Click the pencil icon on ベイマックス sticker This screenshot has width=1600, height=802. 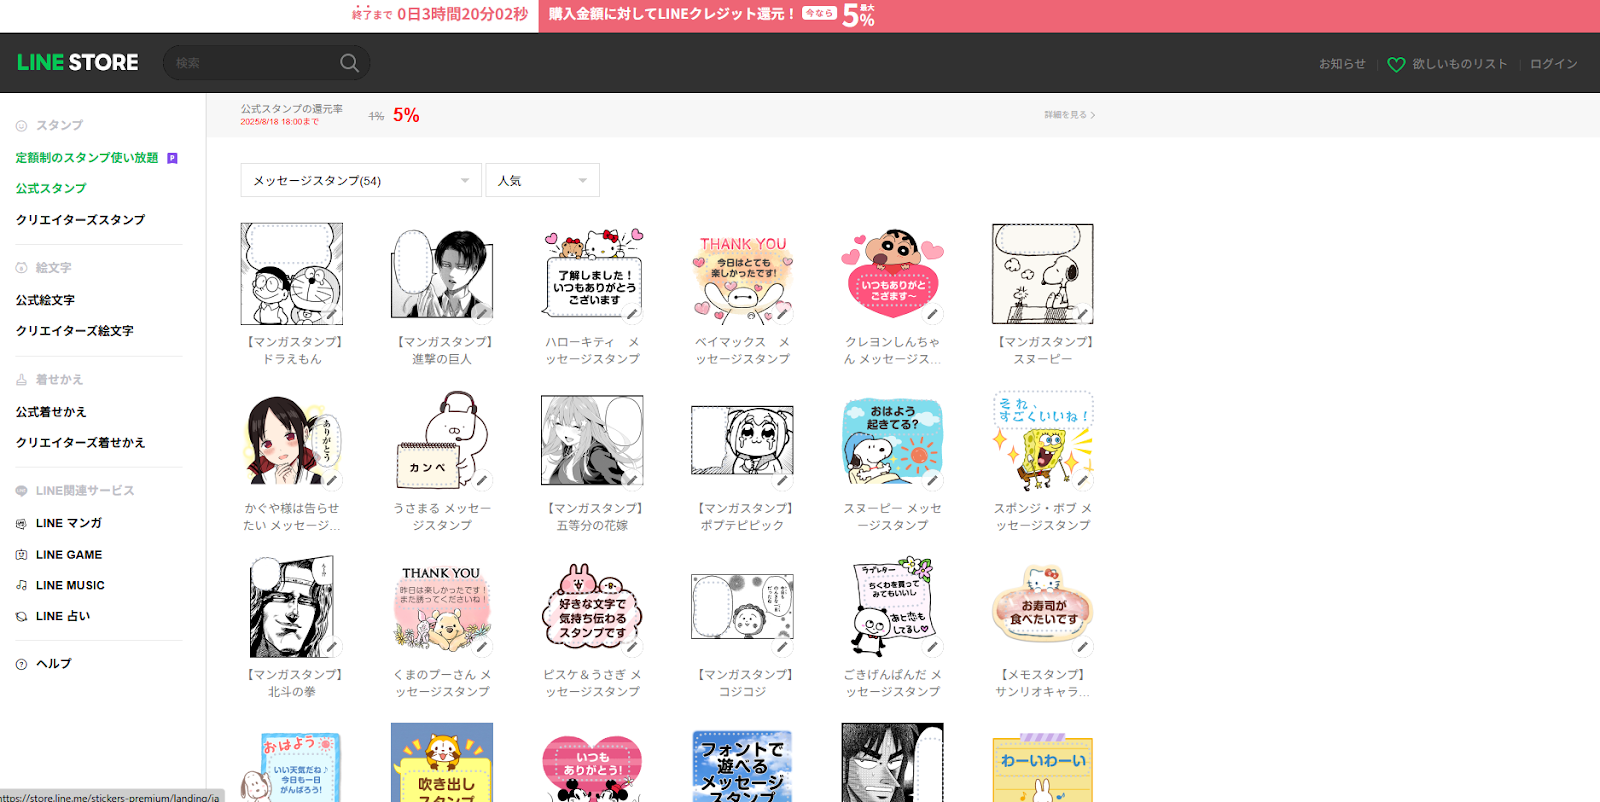point(782,314)
